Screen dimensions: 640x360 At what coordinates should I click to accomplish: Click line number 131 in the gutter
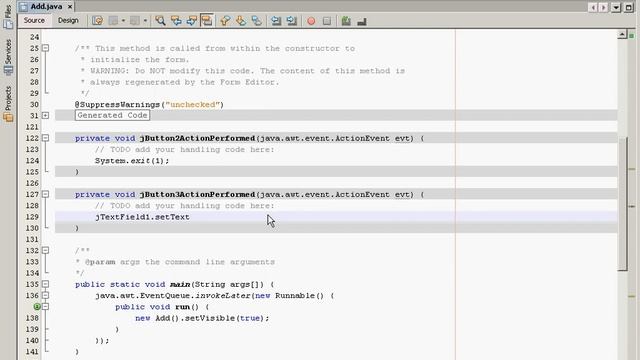click(32, 239)
